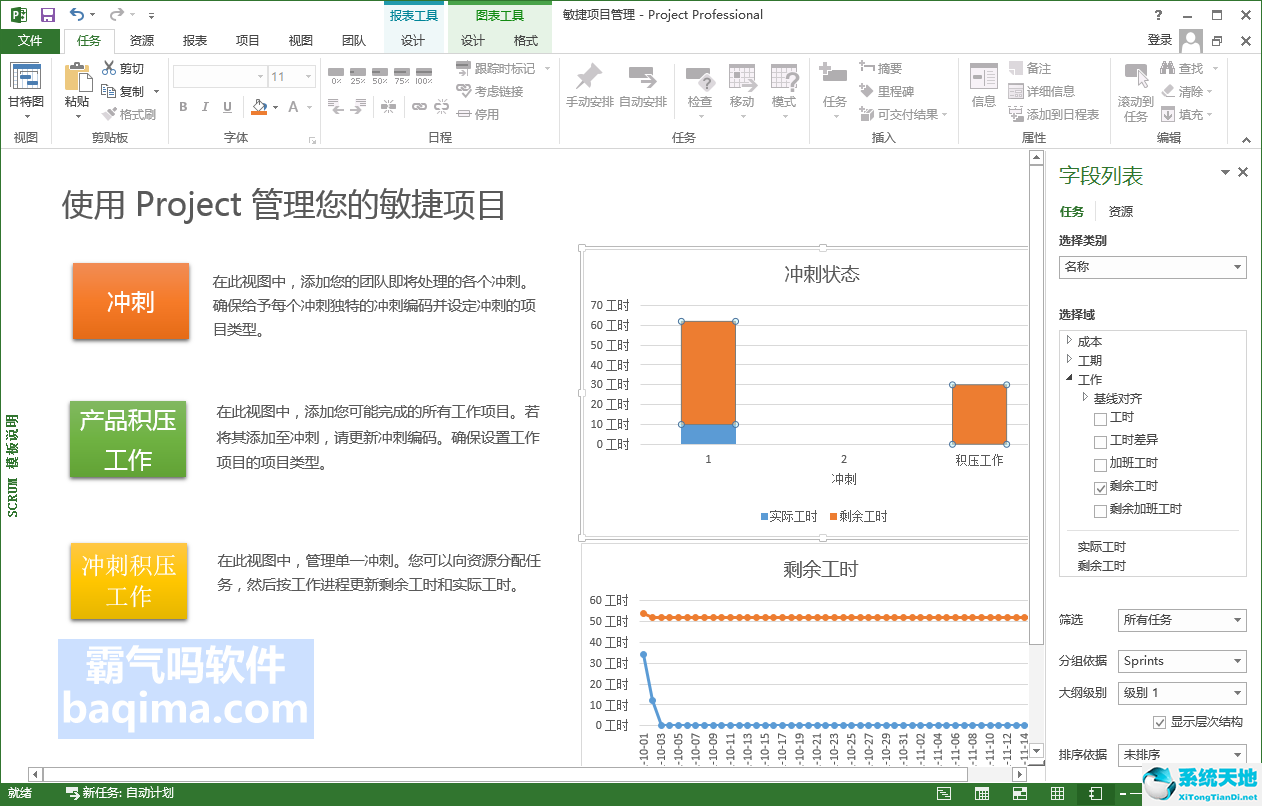
Task: Open the 选择类别 dropdown showing 名称
Action: click(x=1152, y=267)
